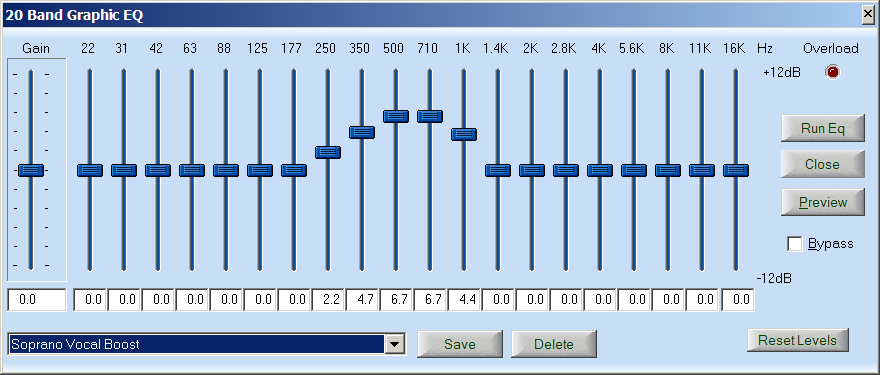
Task: Click the 1K value field showing 4.4
Action: (x=464, y=300)
